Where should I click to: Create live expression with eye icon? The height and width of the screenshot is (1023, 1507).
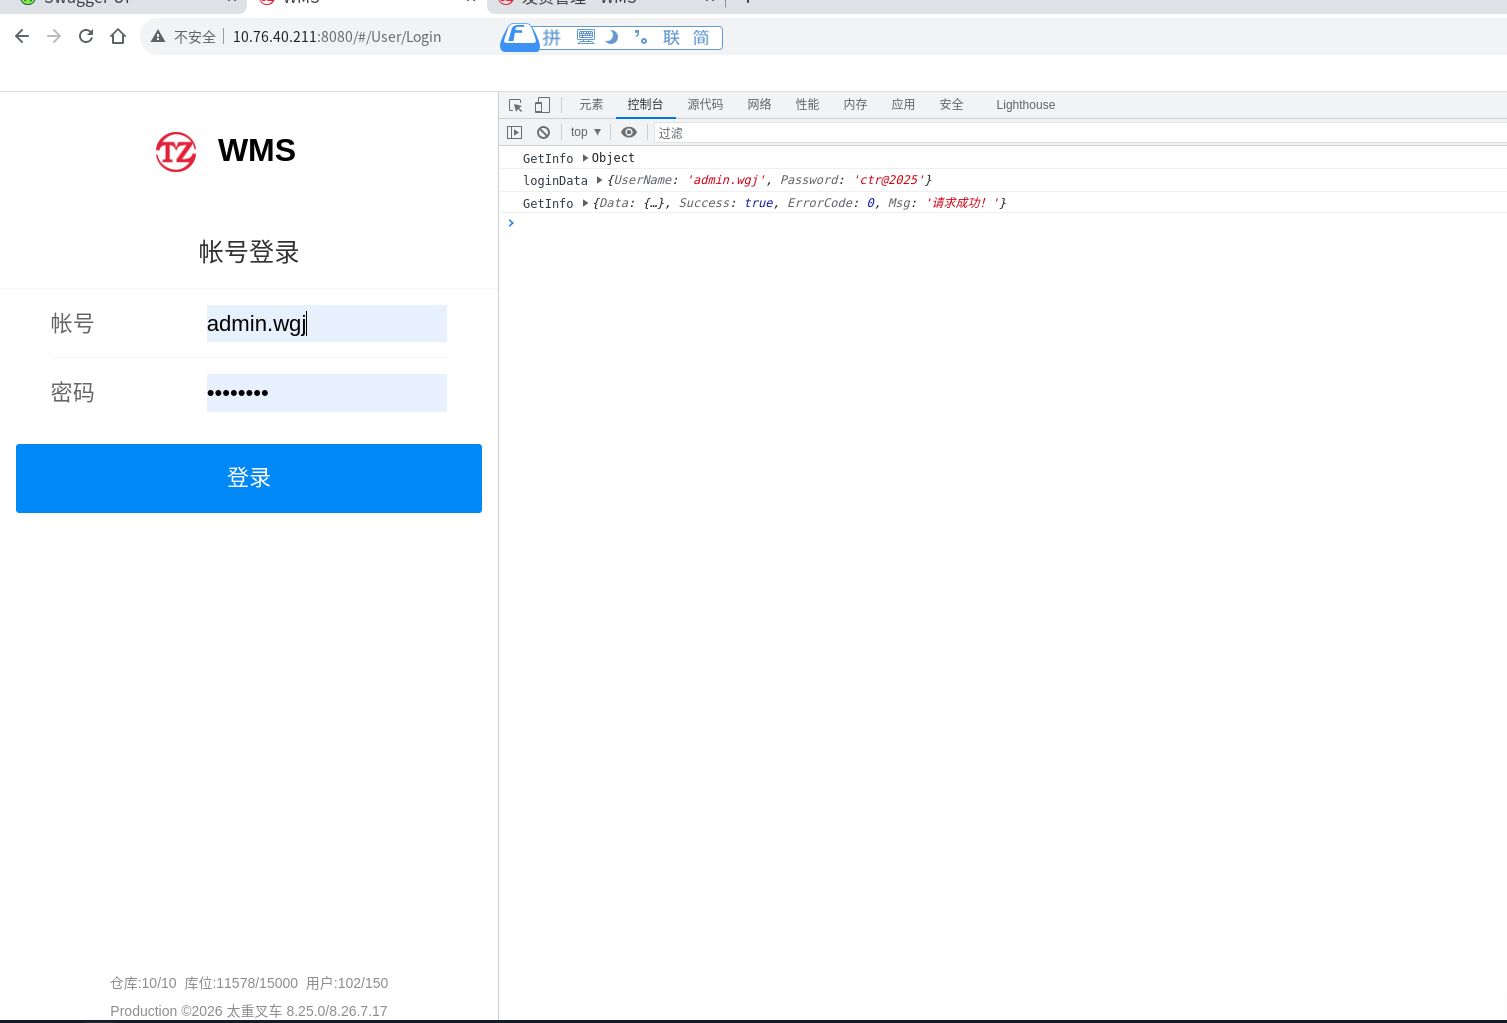click(x=629, y=132)
